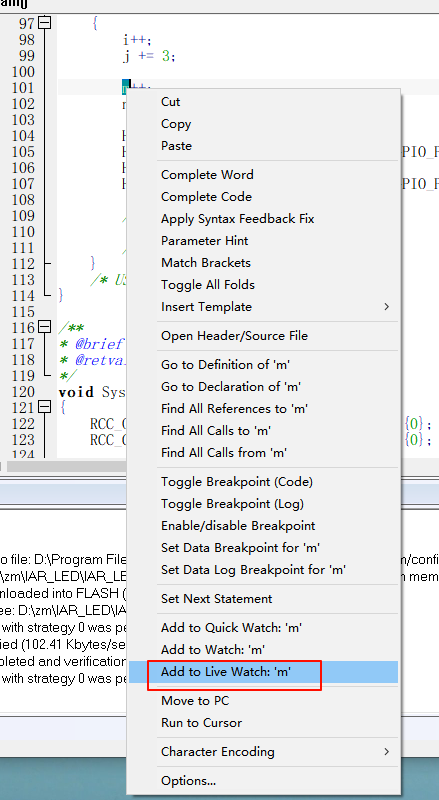Click the 'j += 3;' statement on line 99
Viewport: 439px width, 800px height.
point(149,56)
